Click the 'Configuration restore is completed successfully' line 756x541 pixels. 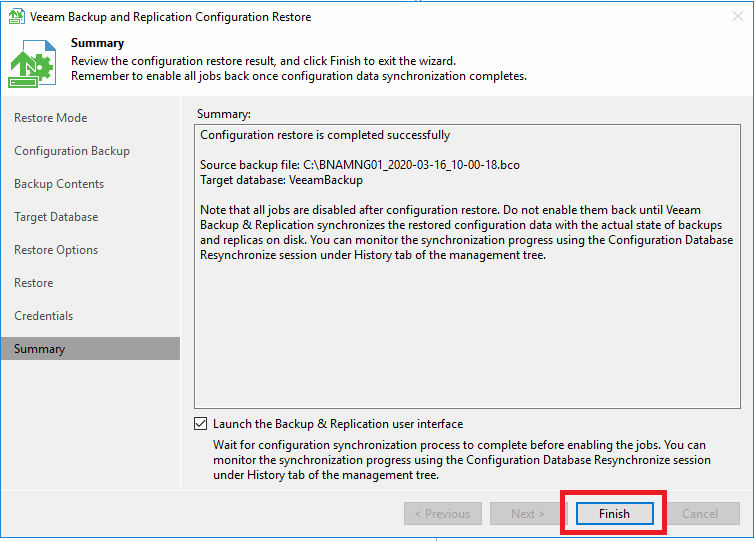[325, 135]
